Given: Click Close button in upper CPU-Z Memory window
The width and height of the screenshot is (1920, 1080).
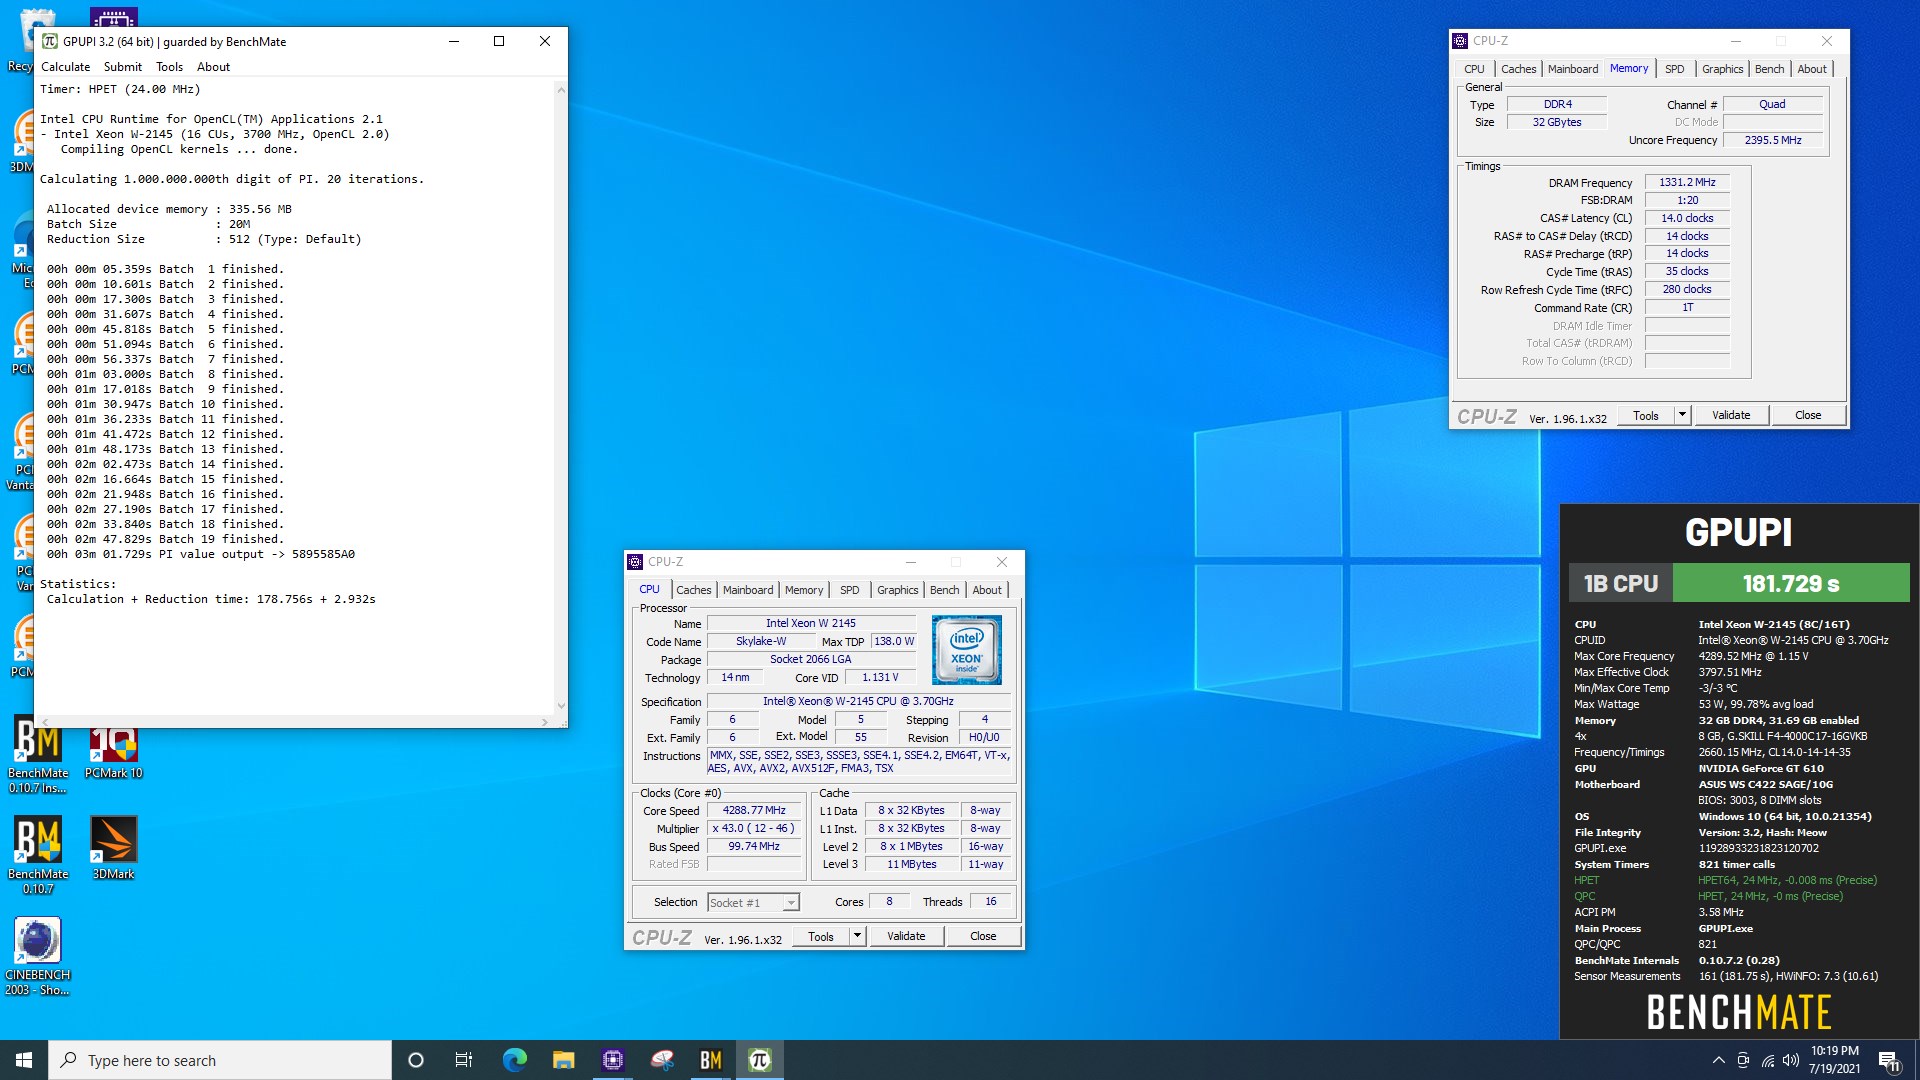Looking at the screenshot, I should (1808, 415).
